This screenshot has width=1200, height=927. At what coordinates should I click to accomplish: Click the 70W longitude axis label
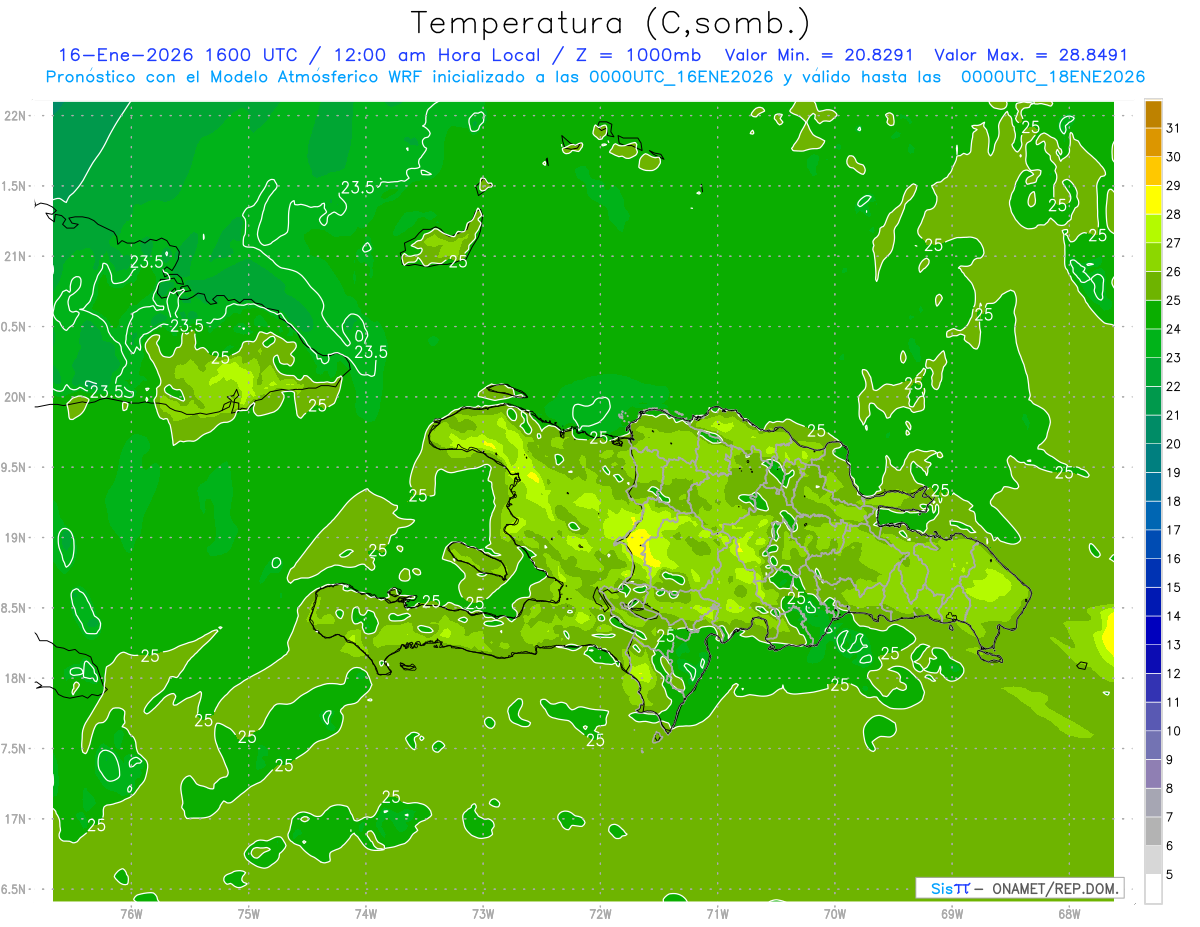point(835,913)
